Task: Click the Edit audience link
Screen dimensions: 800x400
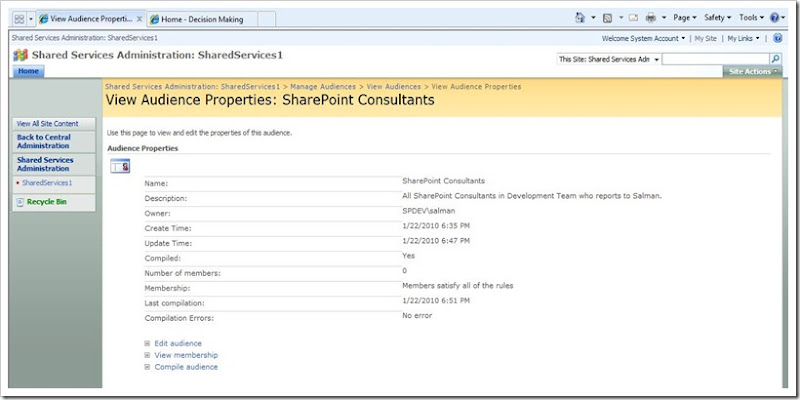Action: click(x=178, y=343)
